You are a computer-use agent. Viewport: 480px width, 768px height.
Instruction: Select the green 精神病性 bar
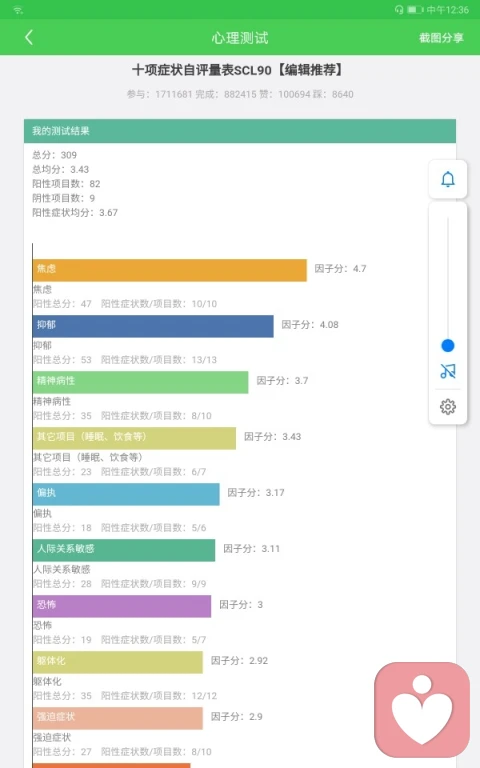(141, 382)
